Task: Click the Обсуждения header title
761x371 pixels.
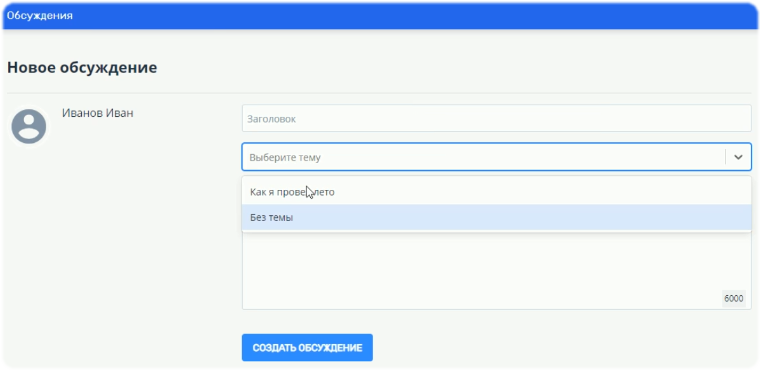Action: pyautogui.click(x=40, y=16)
